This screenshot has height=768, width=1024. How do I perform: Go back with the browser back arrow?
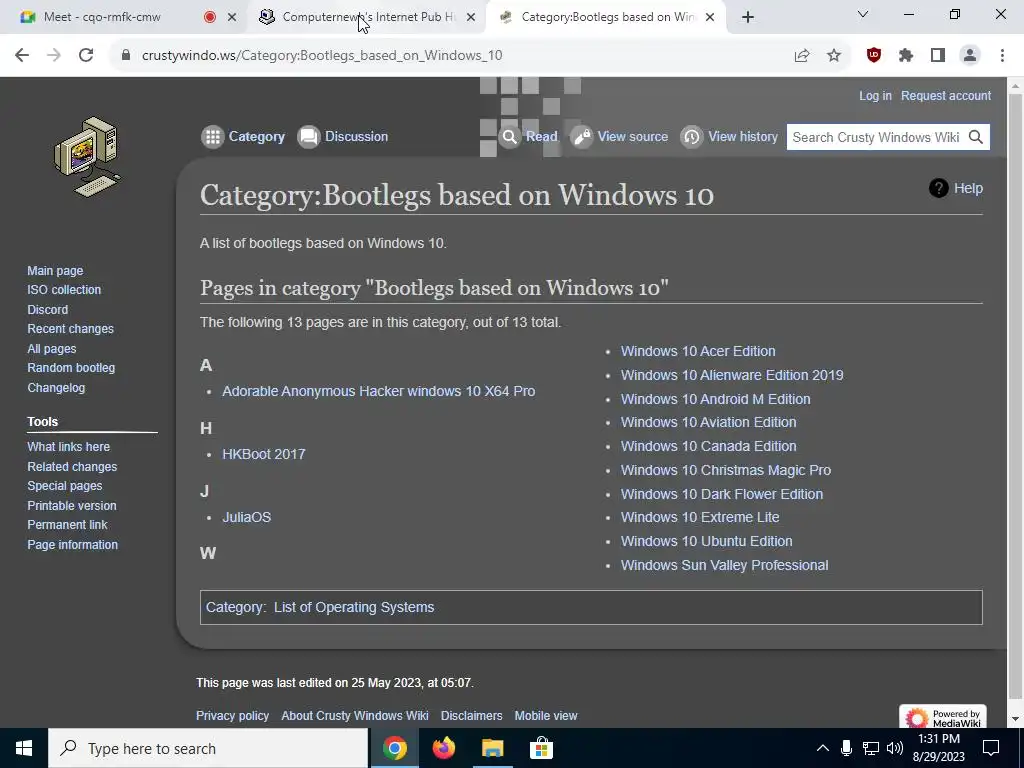pyautogui.click(x=22, y=56)
